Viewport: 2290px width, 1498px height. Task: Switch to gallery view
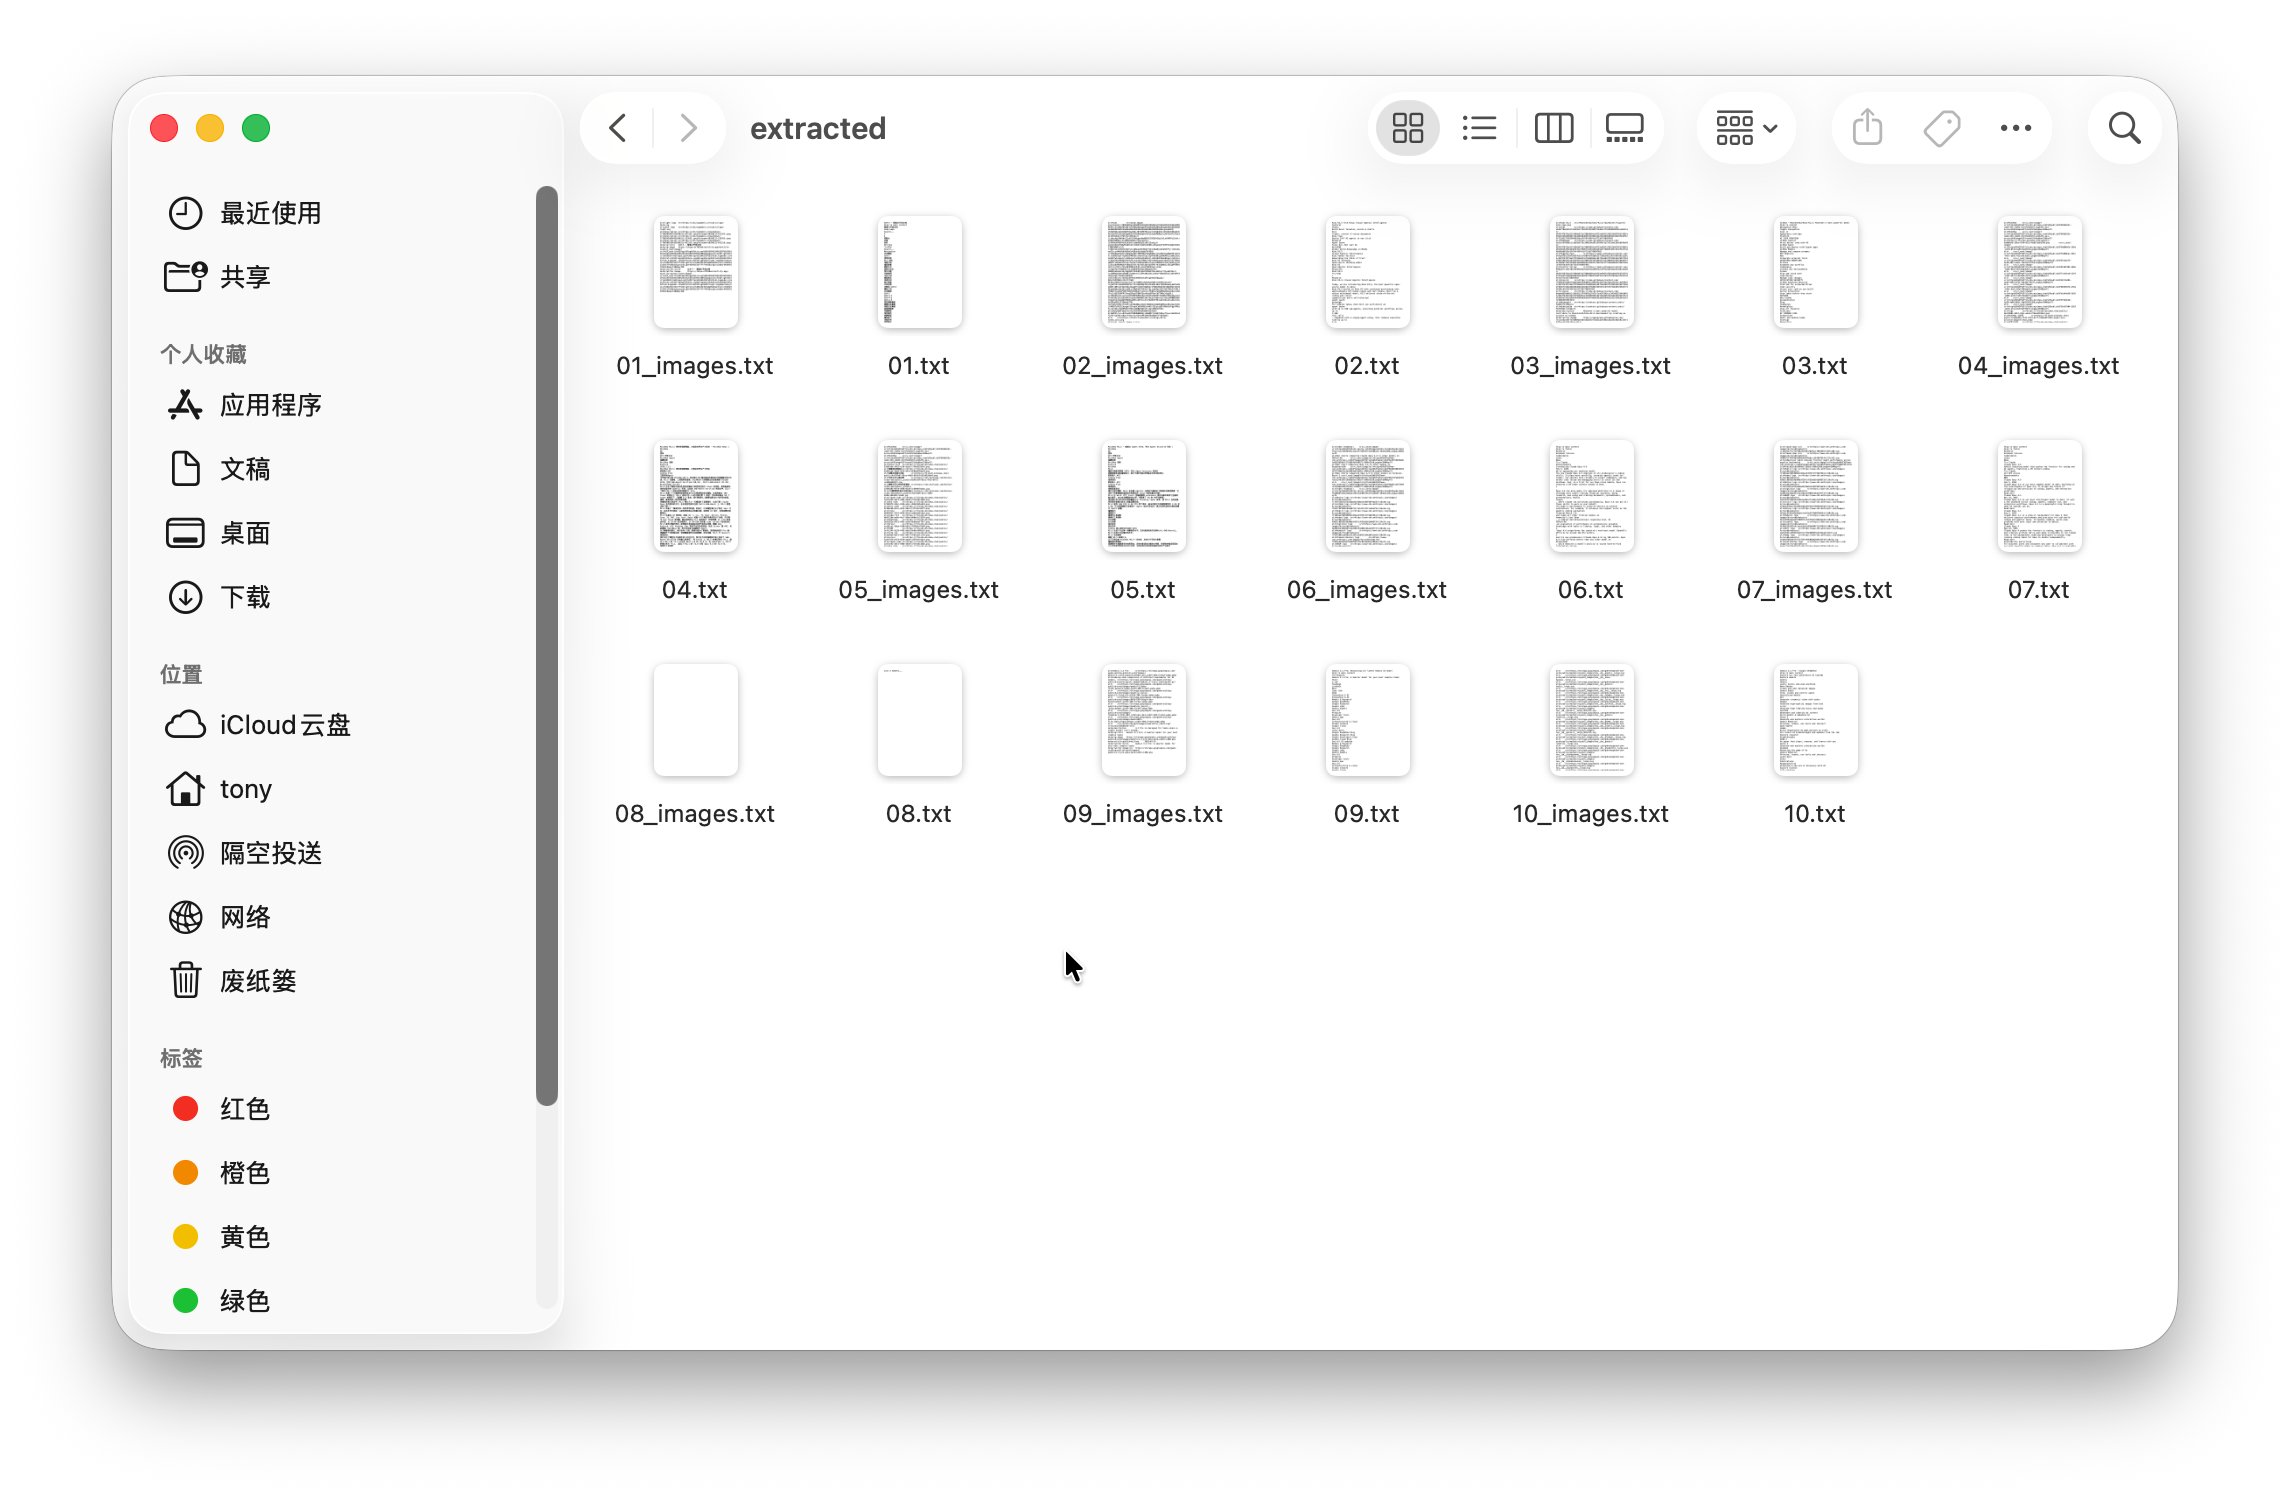coord(1624,128)
